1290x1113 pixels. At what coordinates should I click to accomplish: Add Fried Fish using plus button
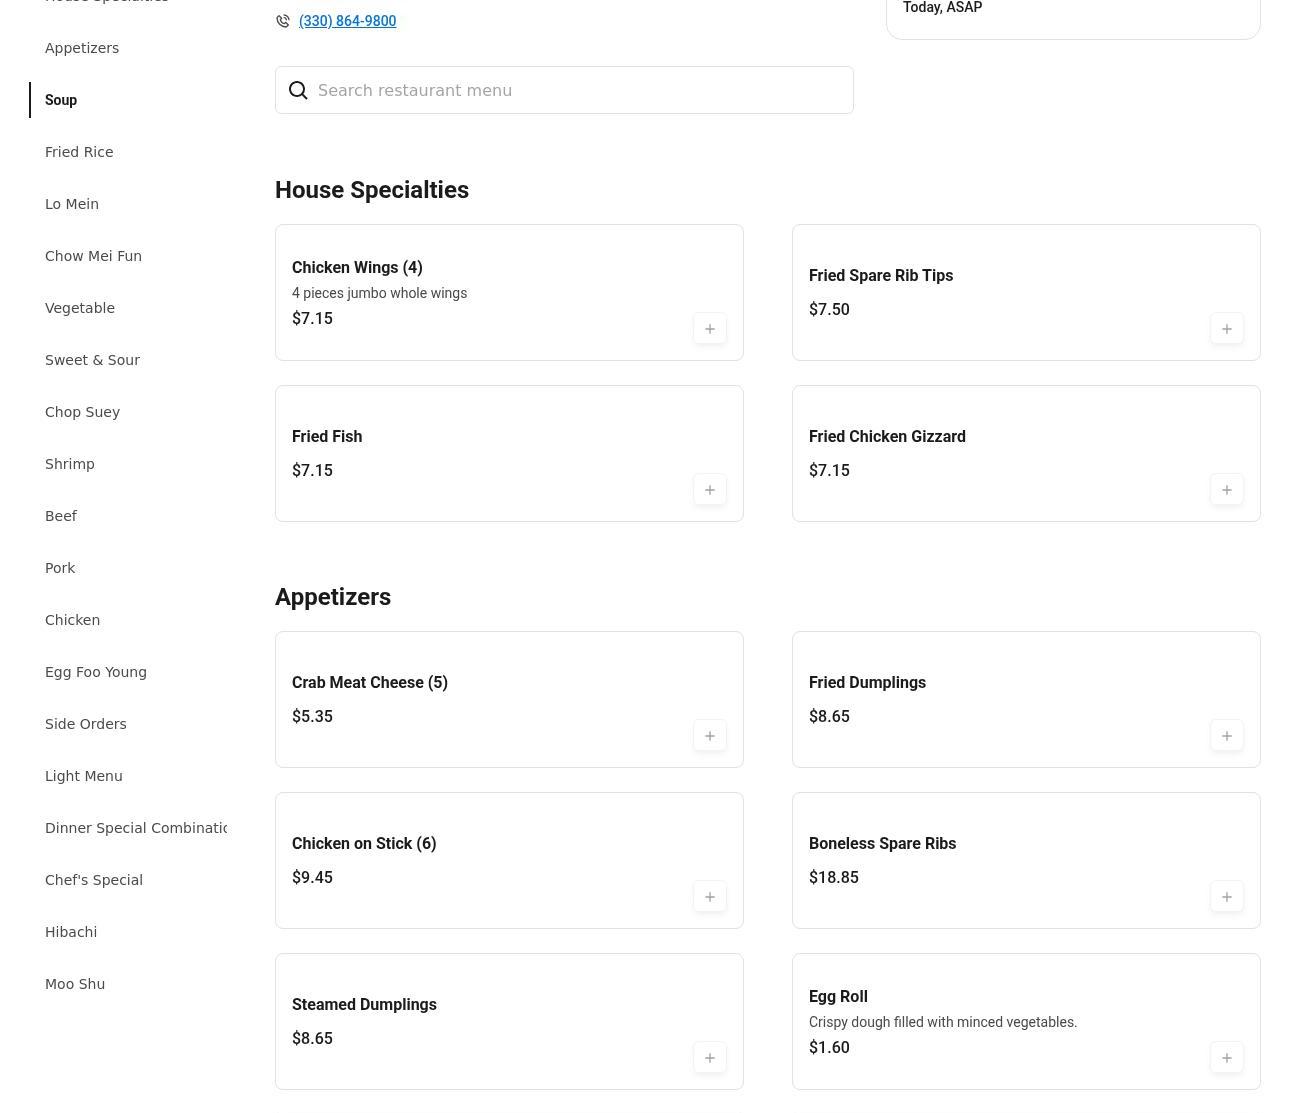point(709,490)
